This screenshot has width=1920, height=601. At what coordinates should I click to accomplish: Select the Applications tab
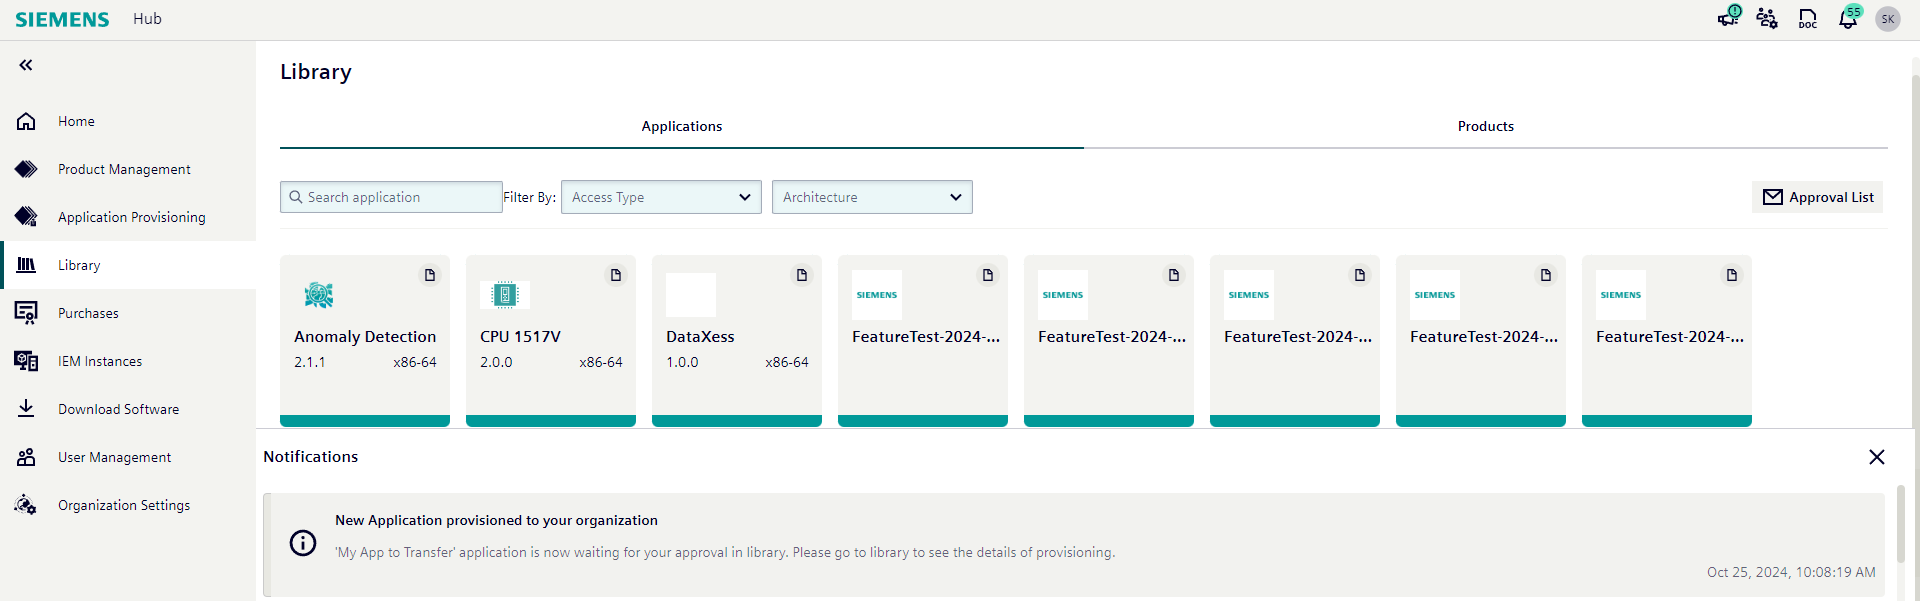point(681,126)
